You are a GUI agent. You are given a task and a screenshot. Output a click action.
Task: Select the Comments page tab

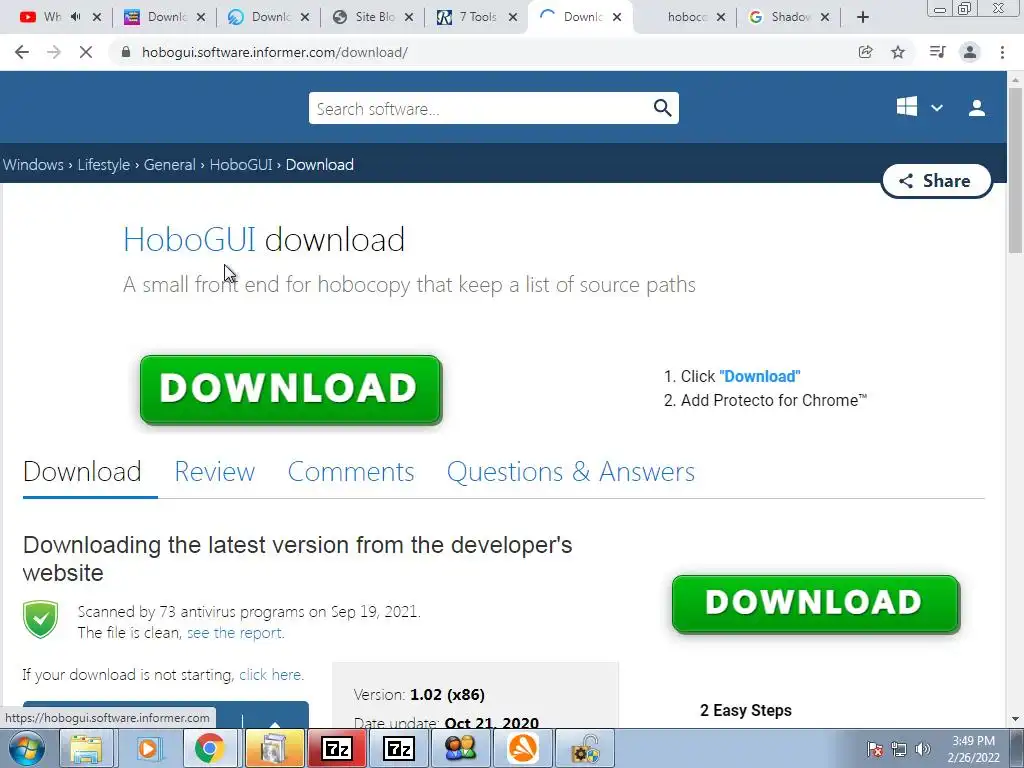pyautogui.click(x=351, y=472)
